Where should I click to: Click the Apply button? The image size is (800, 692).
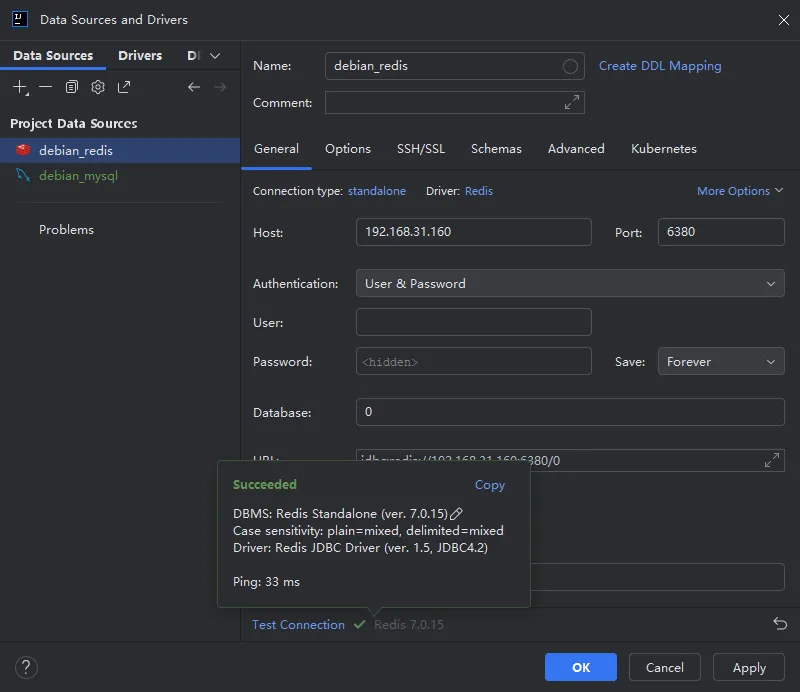click(x=749, y=667)
